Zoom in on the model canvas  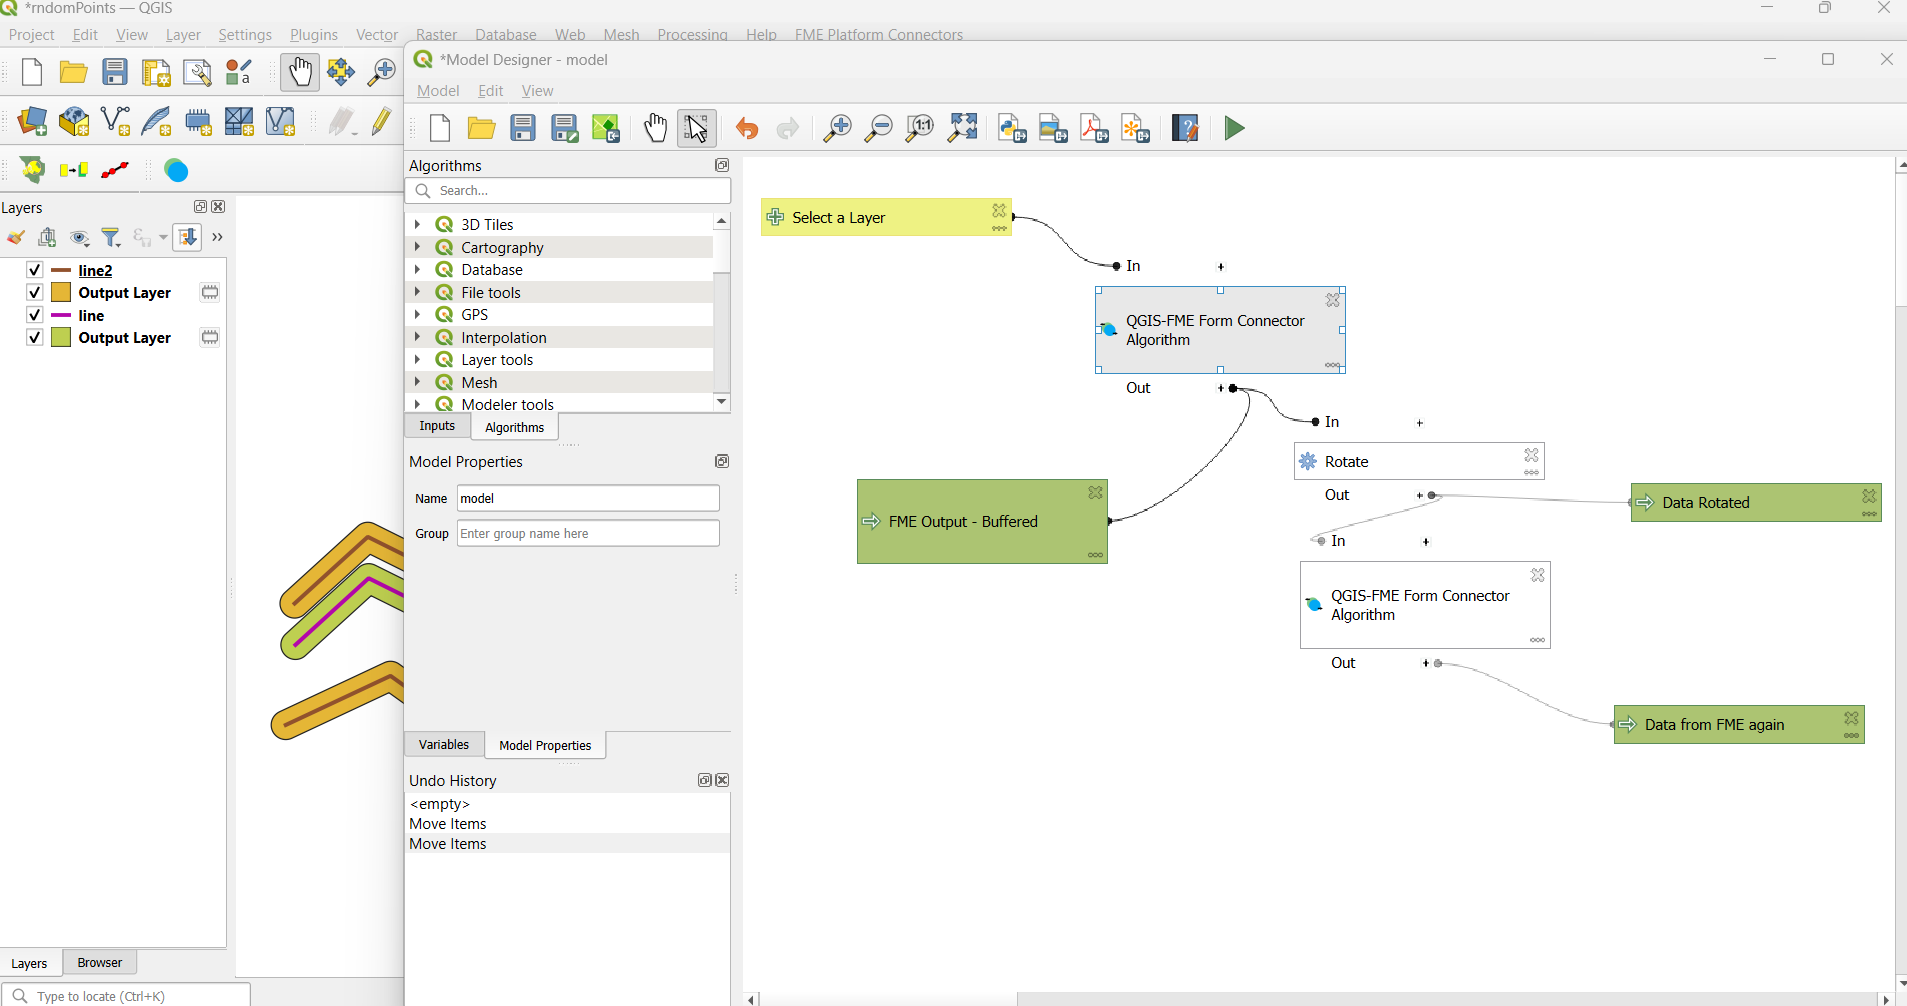click(x=837, y=129)
